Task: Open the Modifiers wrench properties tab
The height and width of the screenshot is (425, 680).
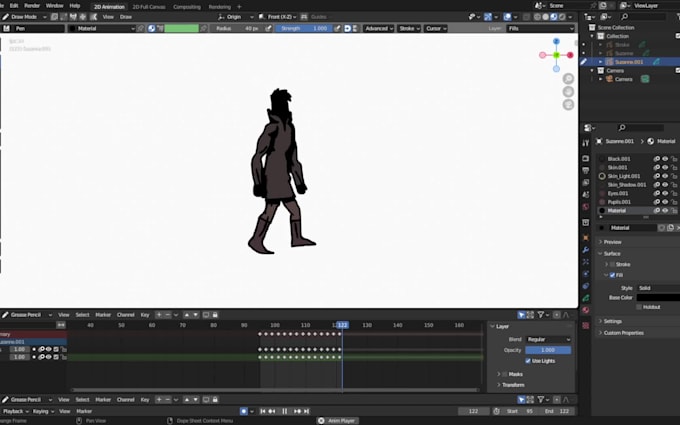Action: (585, 250)
